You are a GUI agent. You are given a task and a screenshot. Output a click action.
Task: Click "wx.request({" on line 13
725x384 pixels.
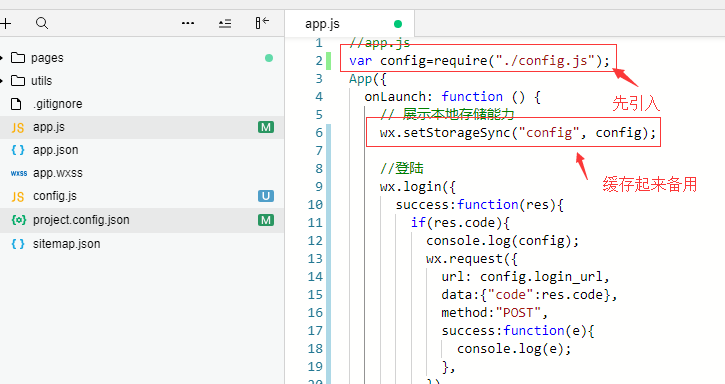tap(472, 259)
